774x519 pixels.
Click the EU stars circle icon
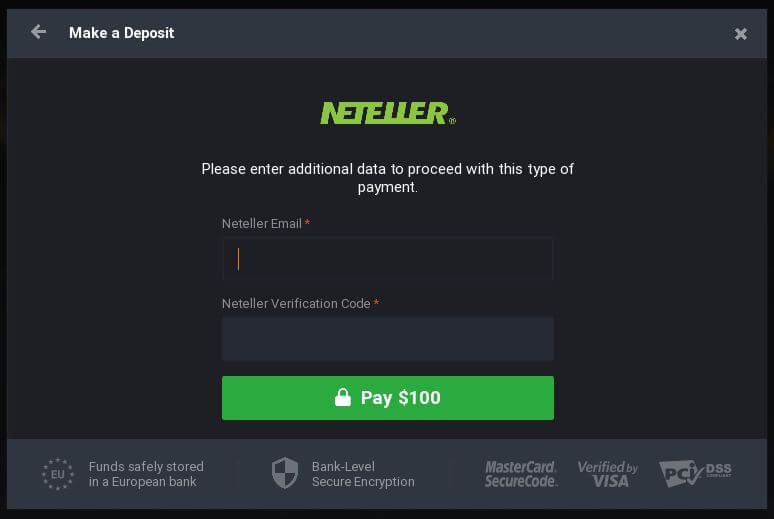58,474
